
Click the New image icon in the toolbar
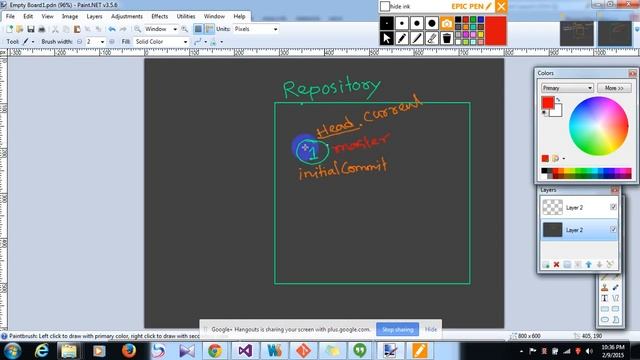pos(9,29)
